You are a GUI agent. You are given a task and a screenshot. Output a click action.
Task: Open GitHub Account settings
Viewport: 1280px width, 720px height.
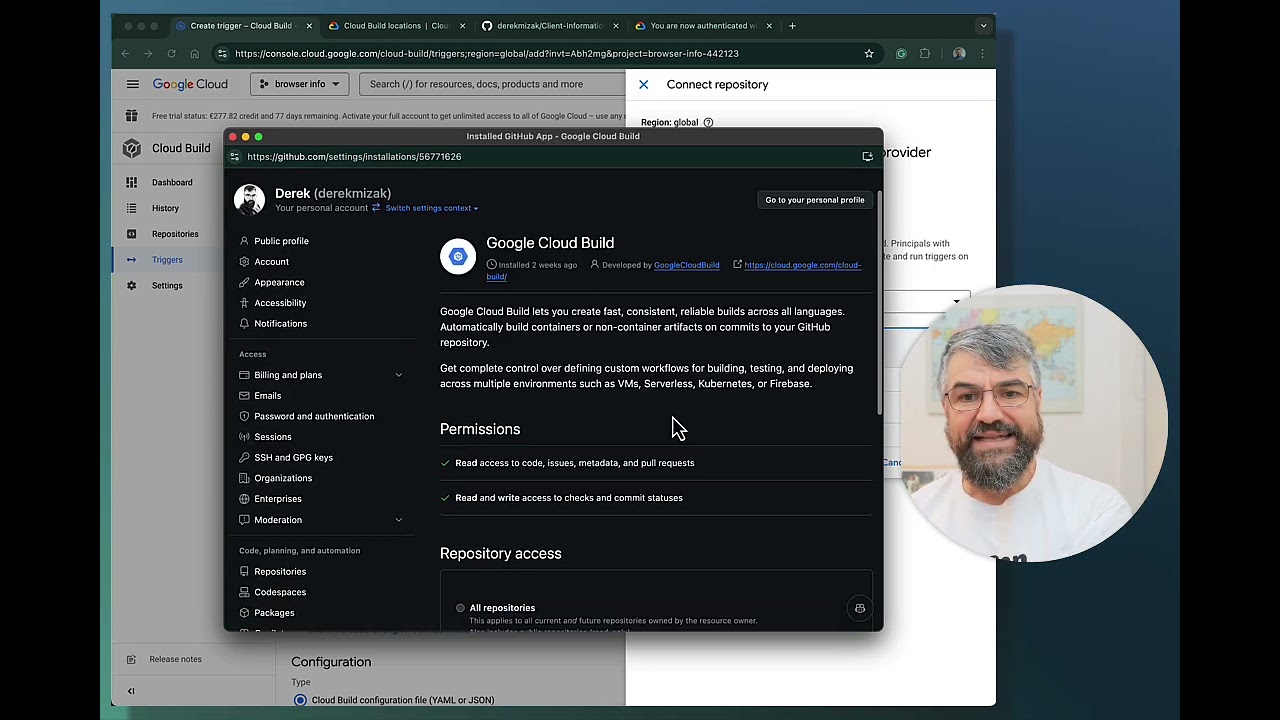click(x=271, y=262)
